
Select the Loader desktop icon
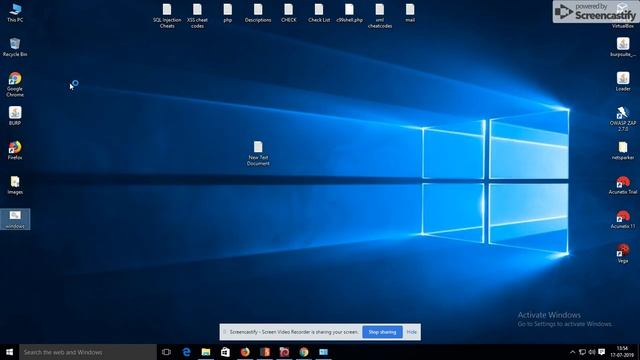(623, 81)
